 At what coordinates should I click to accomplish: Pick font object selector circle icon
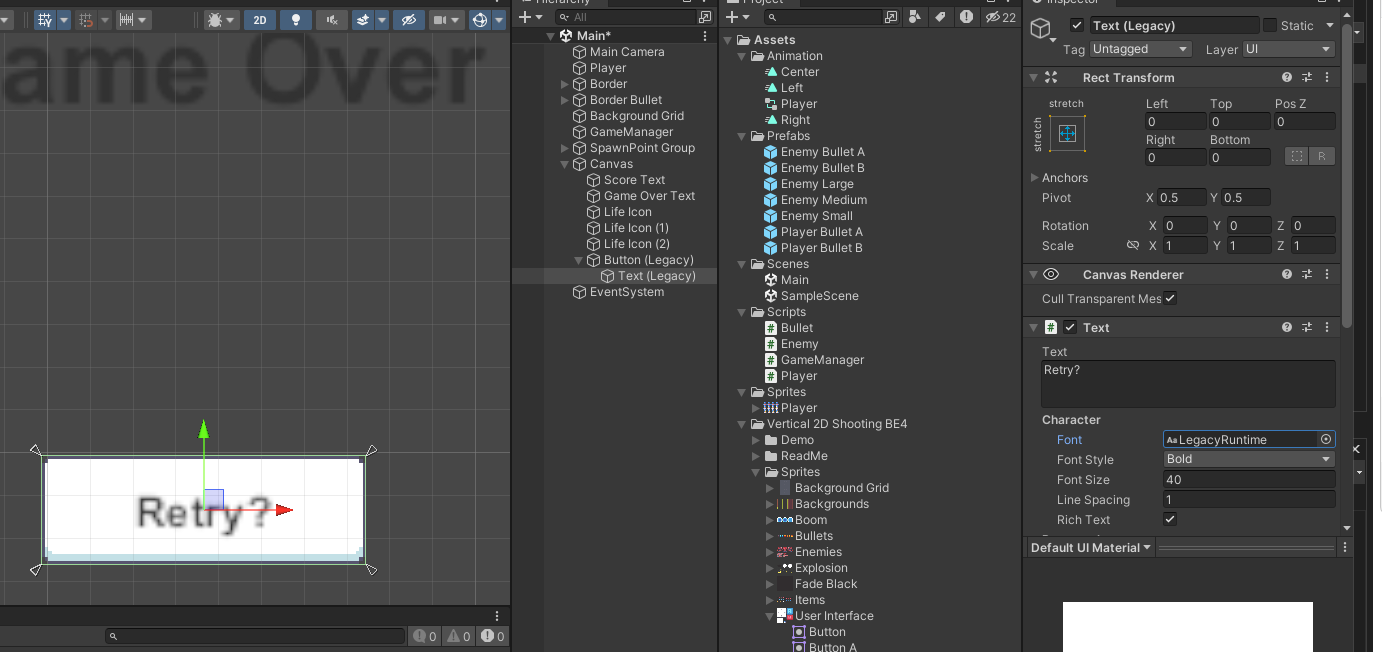(x=1326, y=439)
